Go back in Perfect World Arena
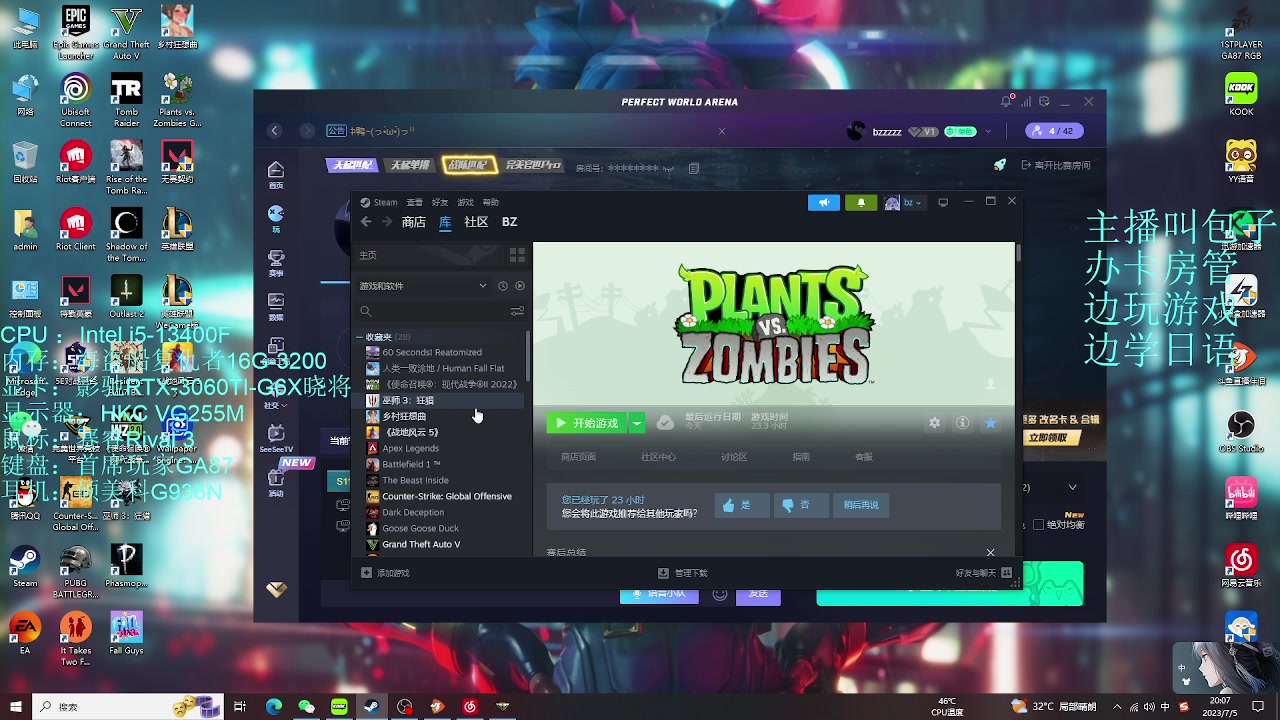1280x720 pixels. pyautogui.click(x=274, y=131)
